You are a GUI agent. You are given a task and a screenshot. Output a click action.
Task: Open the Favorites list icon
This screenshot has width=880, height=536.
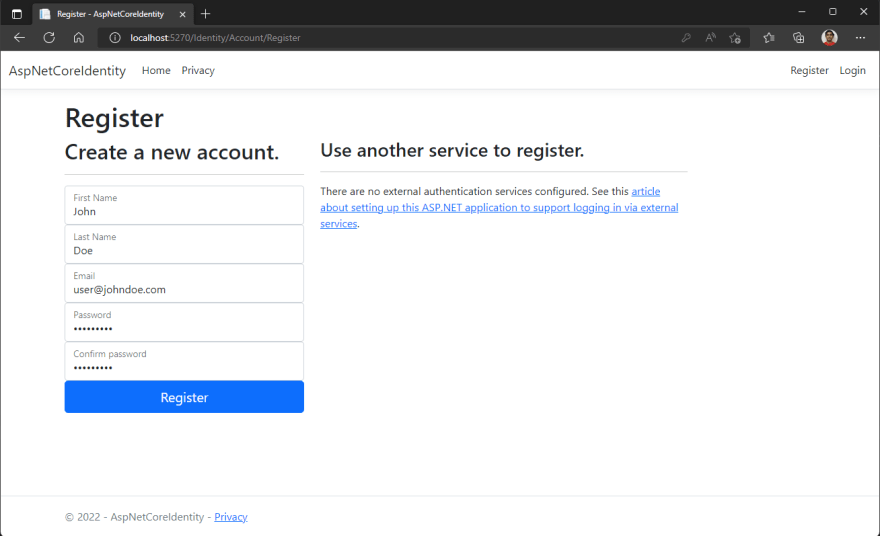[x=769, y=38]
